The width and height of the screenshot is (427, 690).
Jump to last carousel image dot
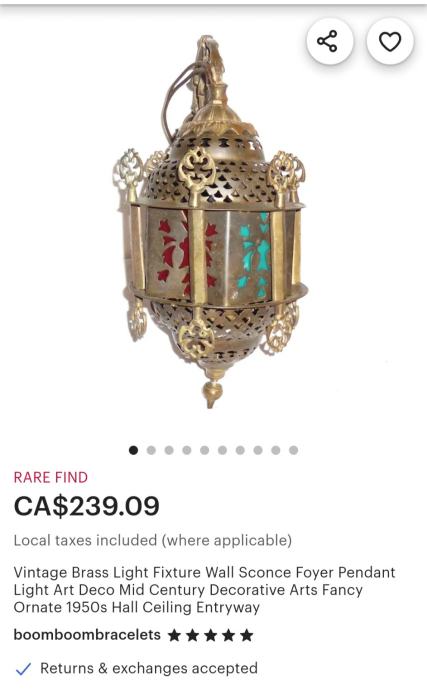(x=294, y=450)
